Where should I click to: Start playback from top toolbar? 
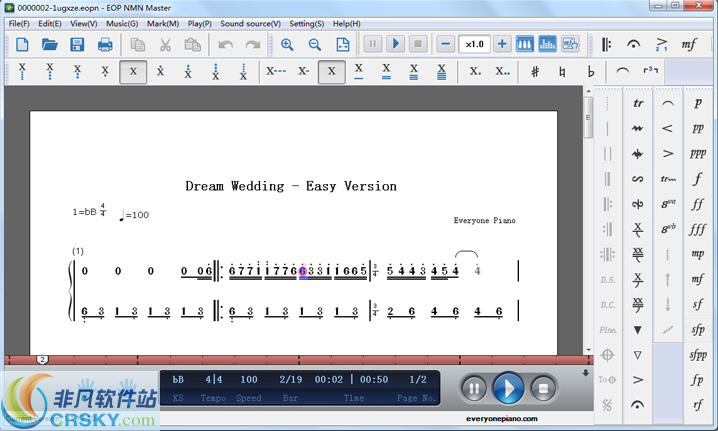point(395,44)
